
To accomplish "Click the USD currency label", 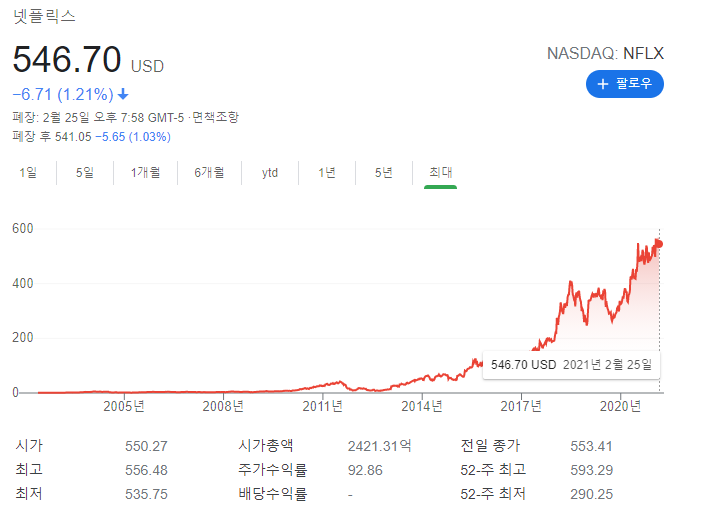I will click(x=147, y=66).
